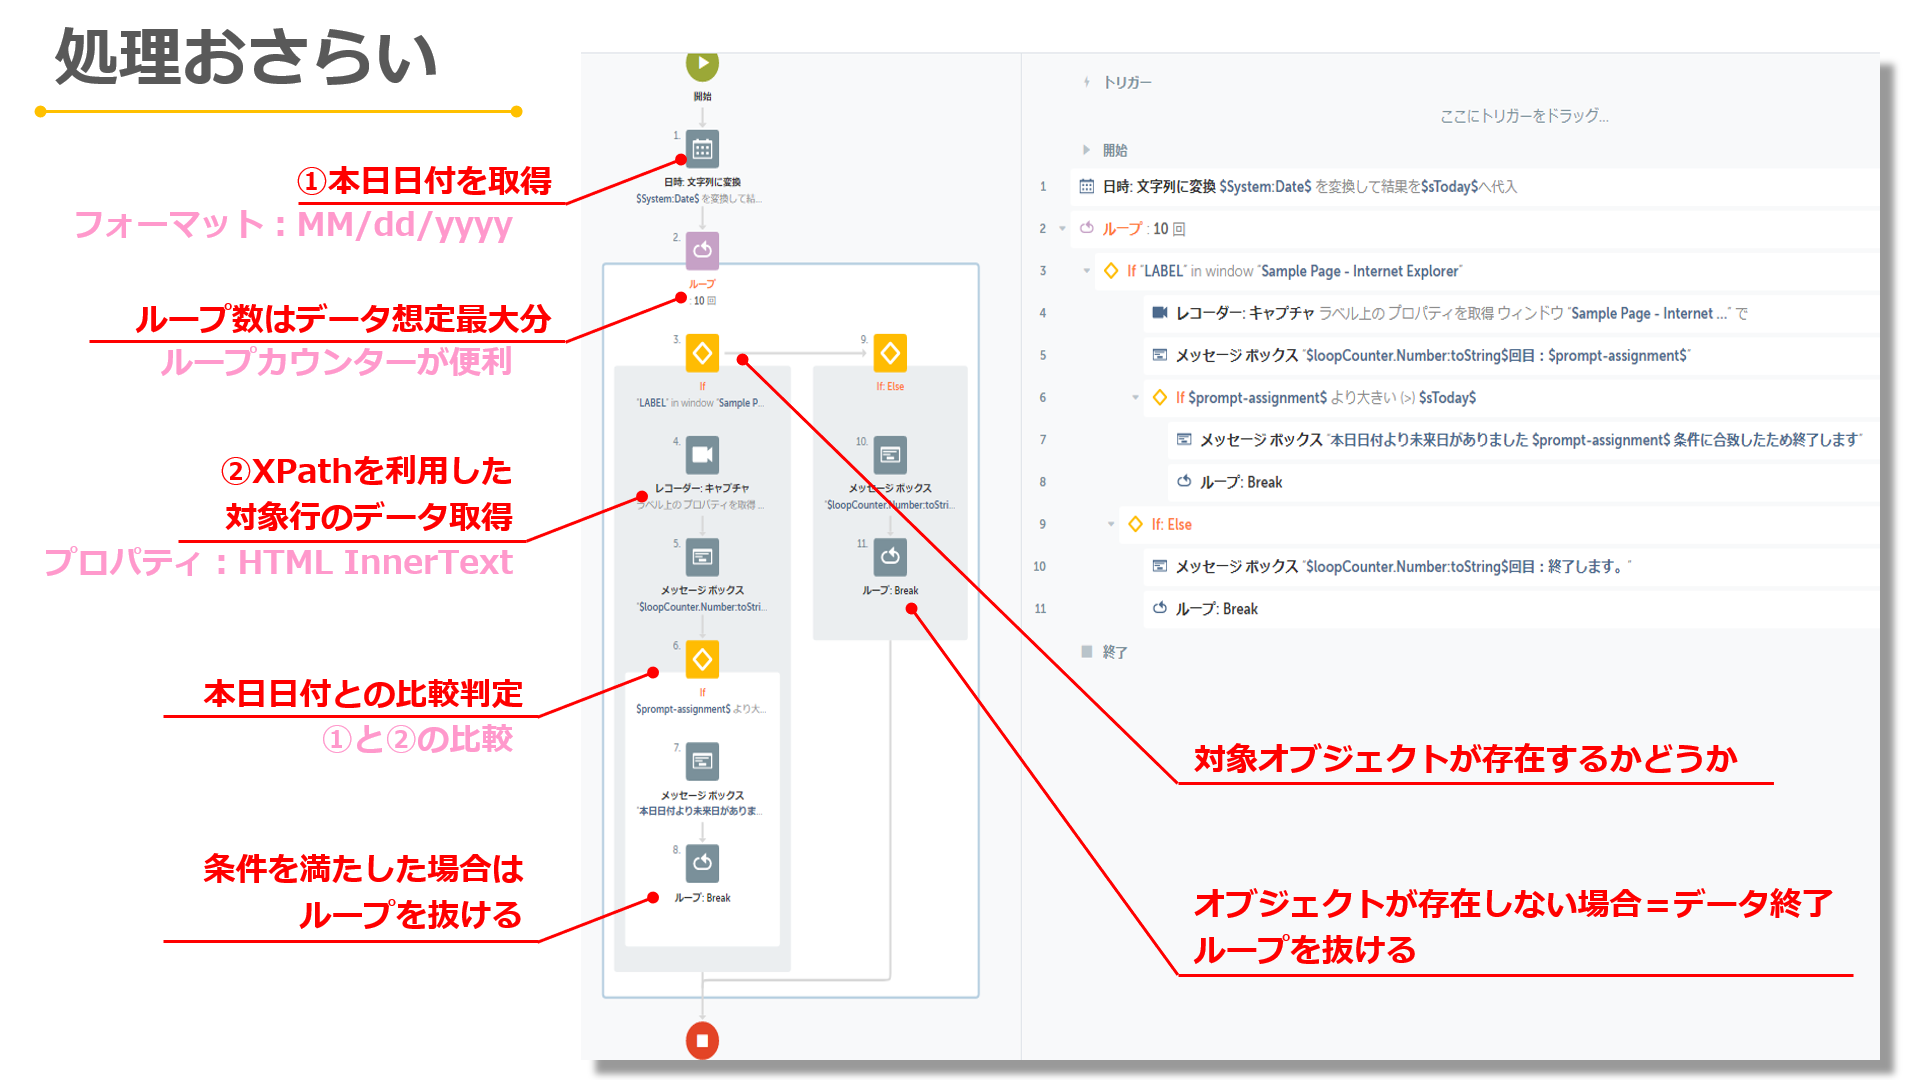Click calendar icon in list row 1
The width and height of the screenshot is (1920, 1080).
1086,186
